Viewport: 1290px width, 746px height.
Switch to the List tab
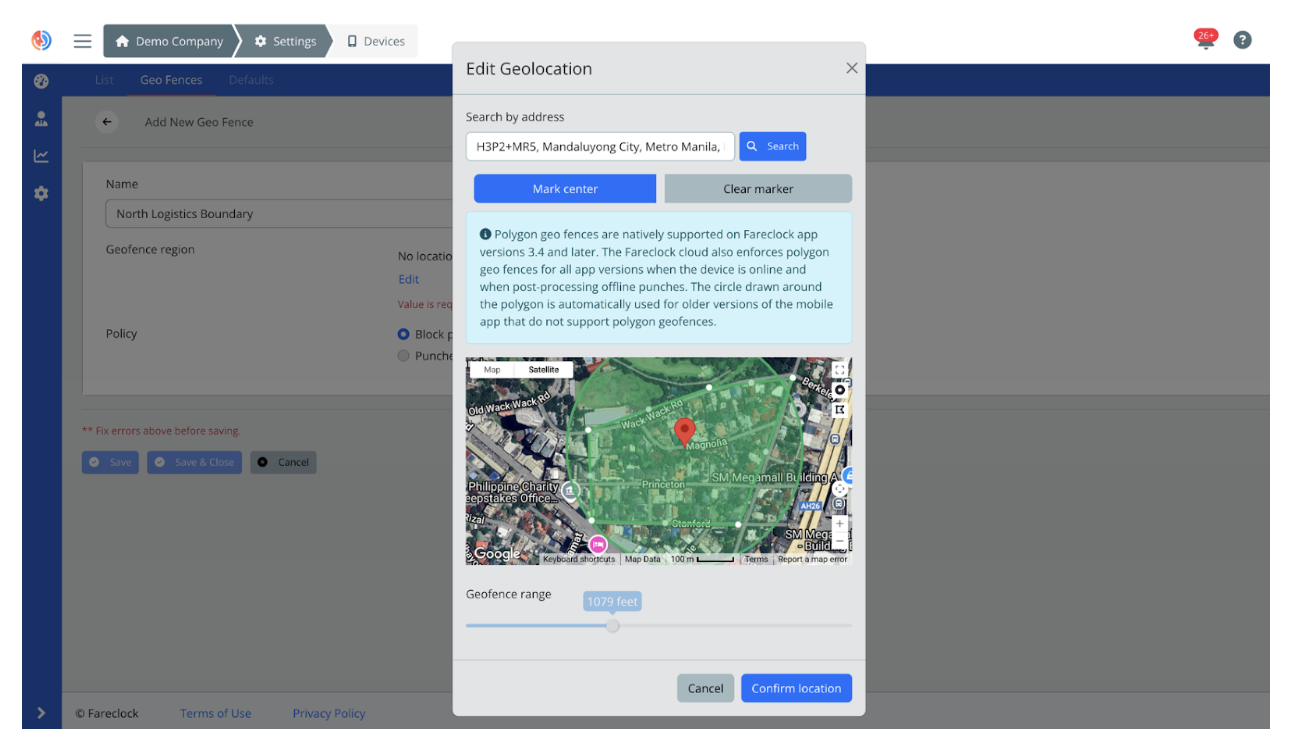[x=104, y=79]
